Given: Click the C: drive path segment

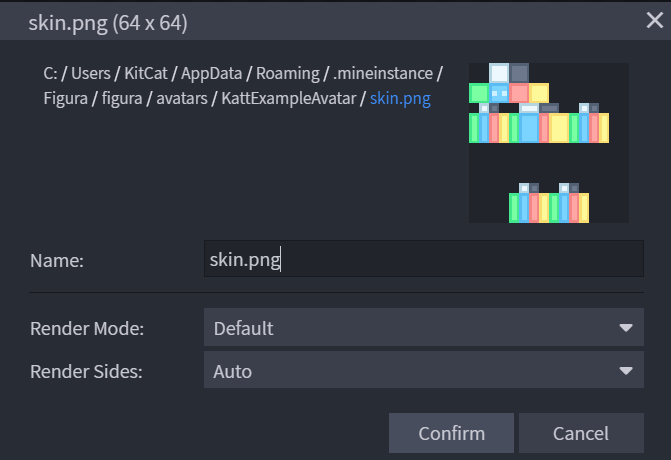Looking at the screenshot, I should [x=50, y=74].
